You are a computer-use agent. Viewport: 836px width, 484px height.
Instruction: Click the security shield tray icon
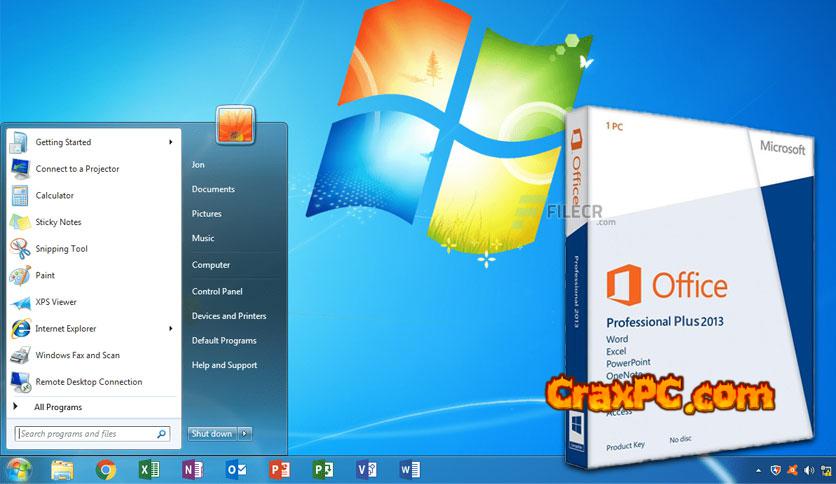click(776, 470)
